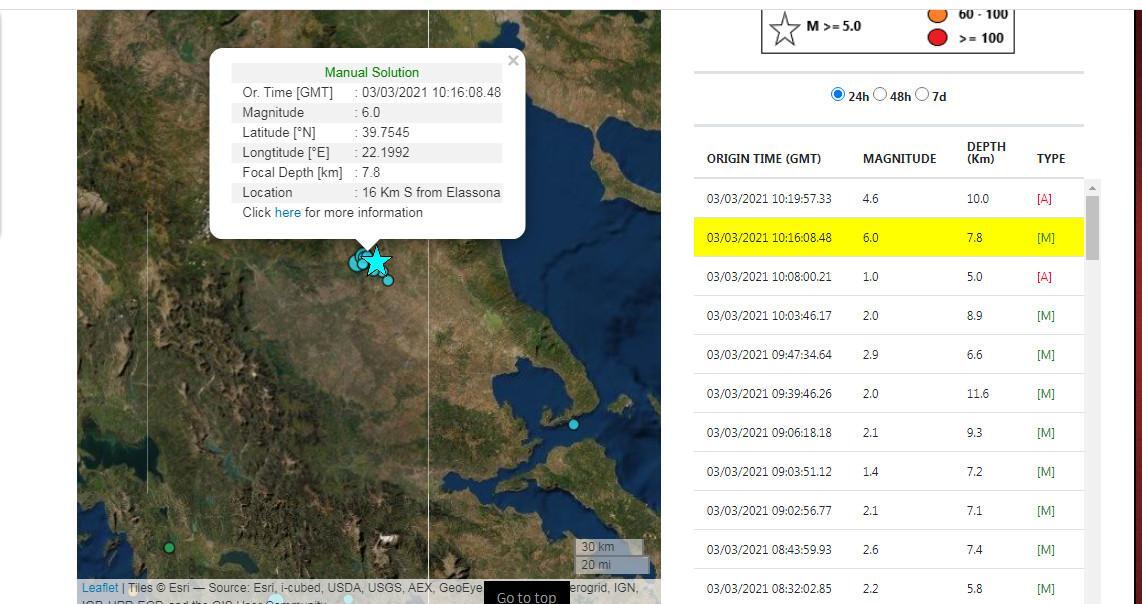This screenshot has height=604, width=1142.
Task: Click the MAGNITUDE column header
Action: pos(899,158)
